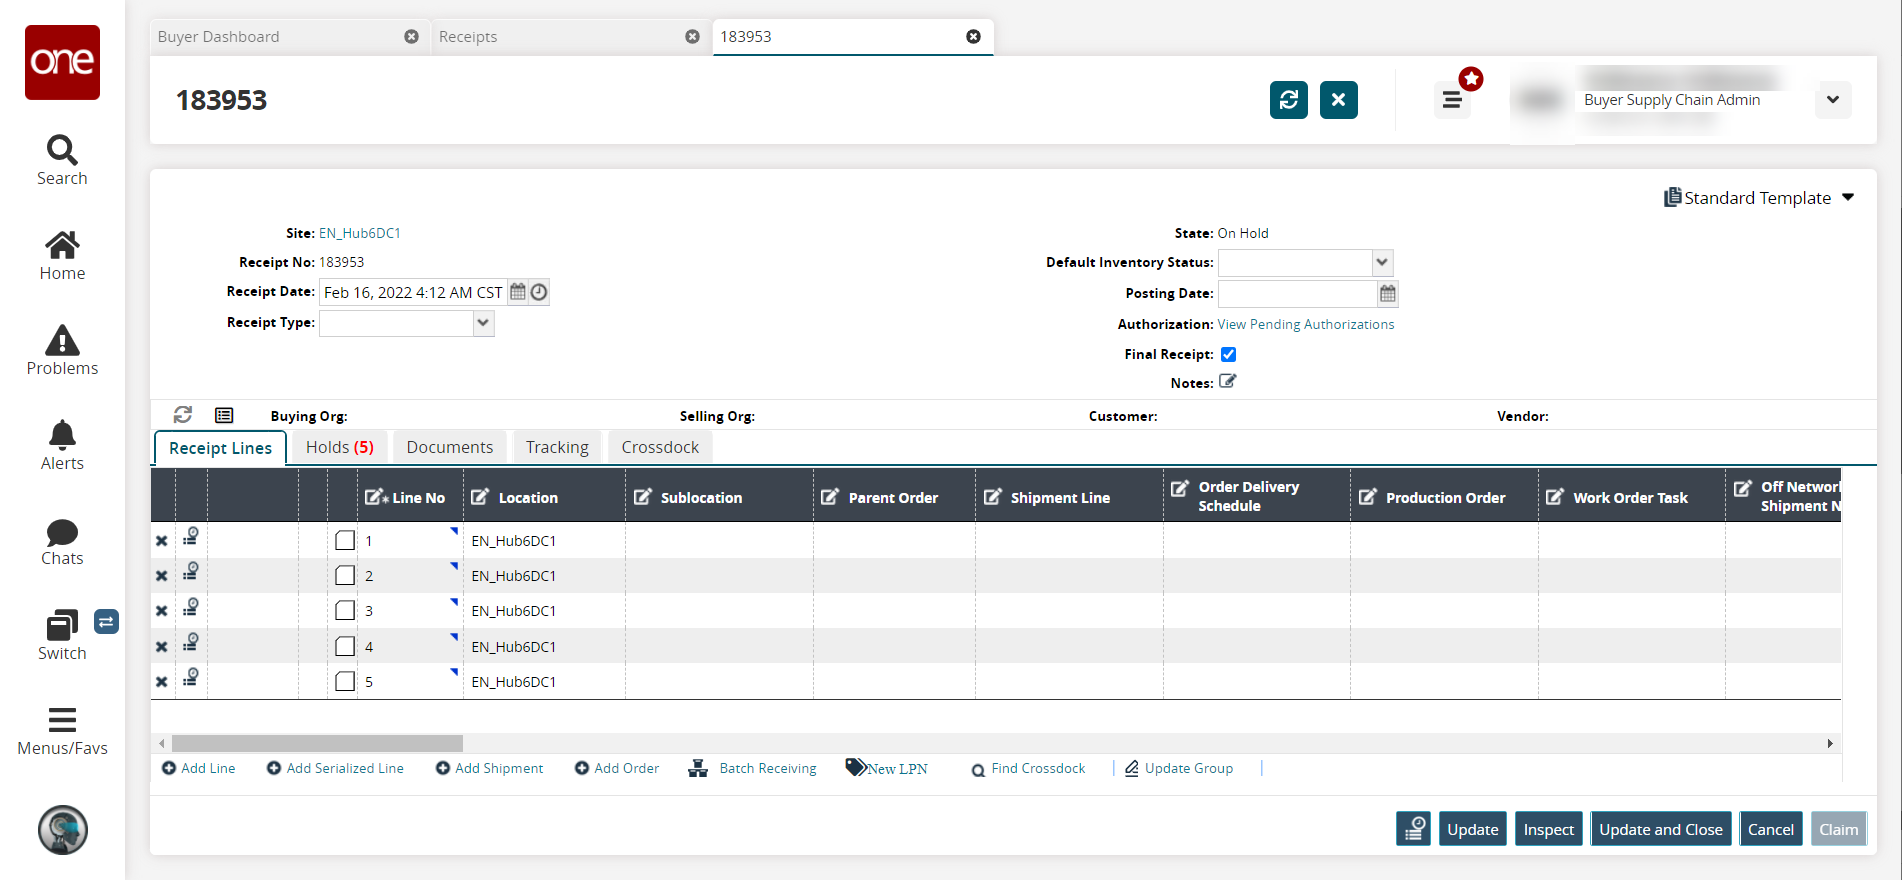Open Default Inventory Status dropdown
The width and height of the screenshot is (1902, 880).
click(1381, 263)
